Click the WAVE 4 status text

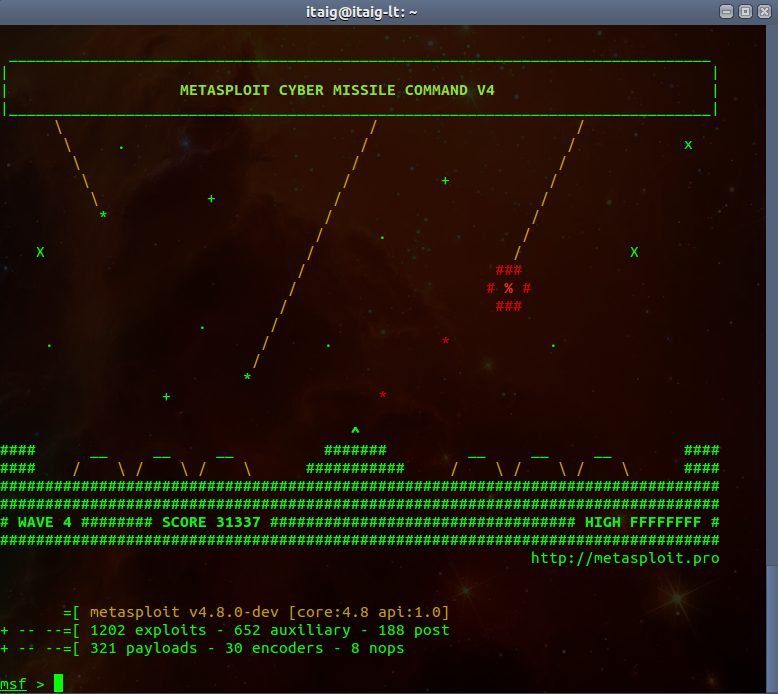tap(45, 522)
